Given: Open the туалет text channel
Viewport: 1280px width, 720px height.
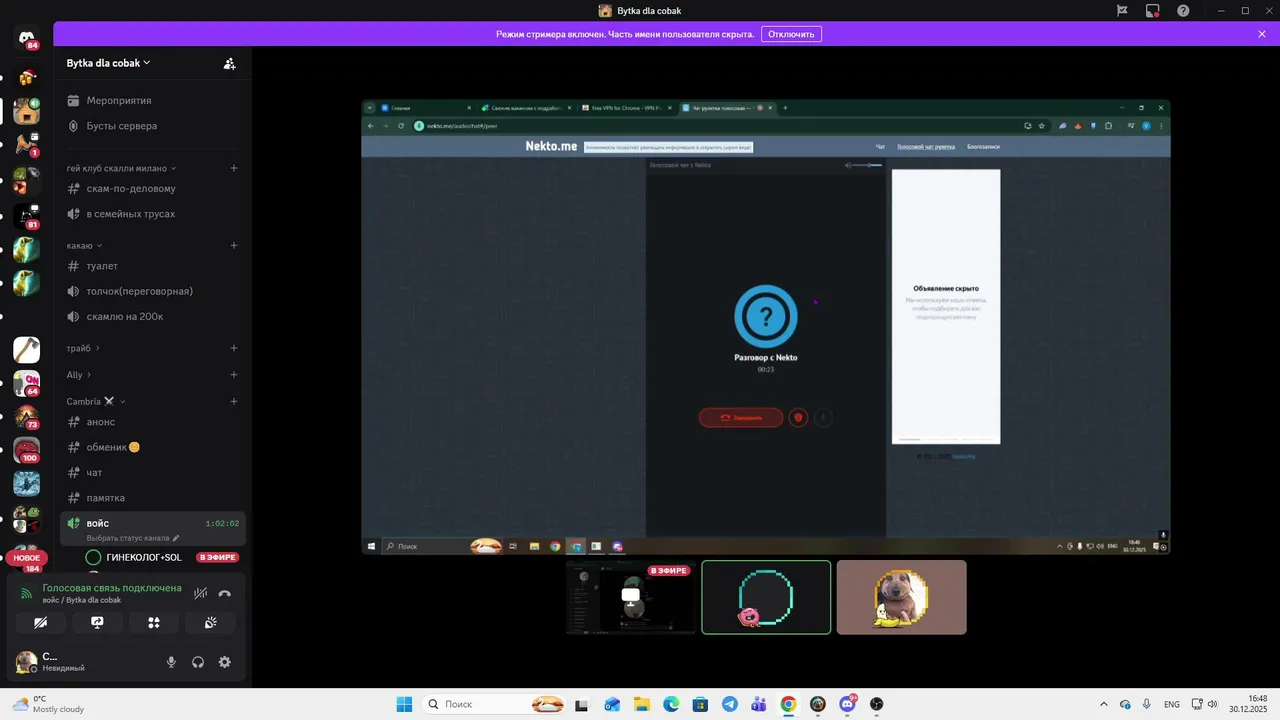Looking at the screenshot, I should (x=153, y=266).
